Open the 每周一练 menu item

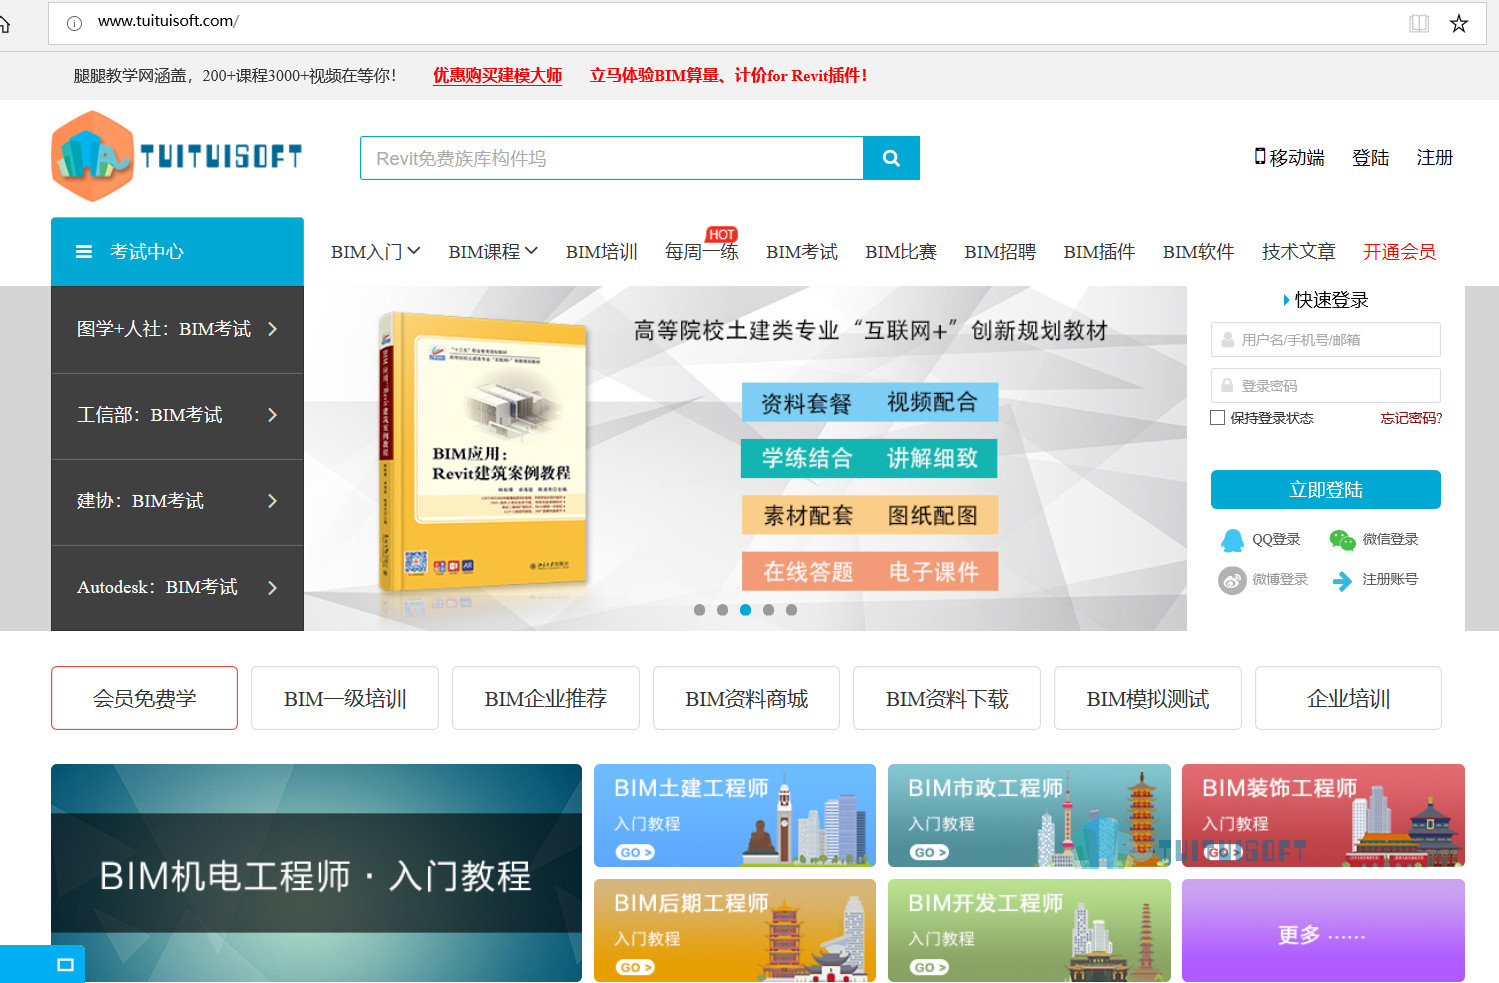pos(702,252)
